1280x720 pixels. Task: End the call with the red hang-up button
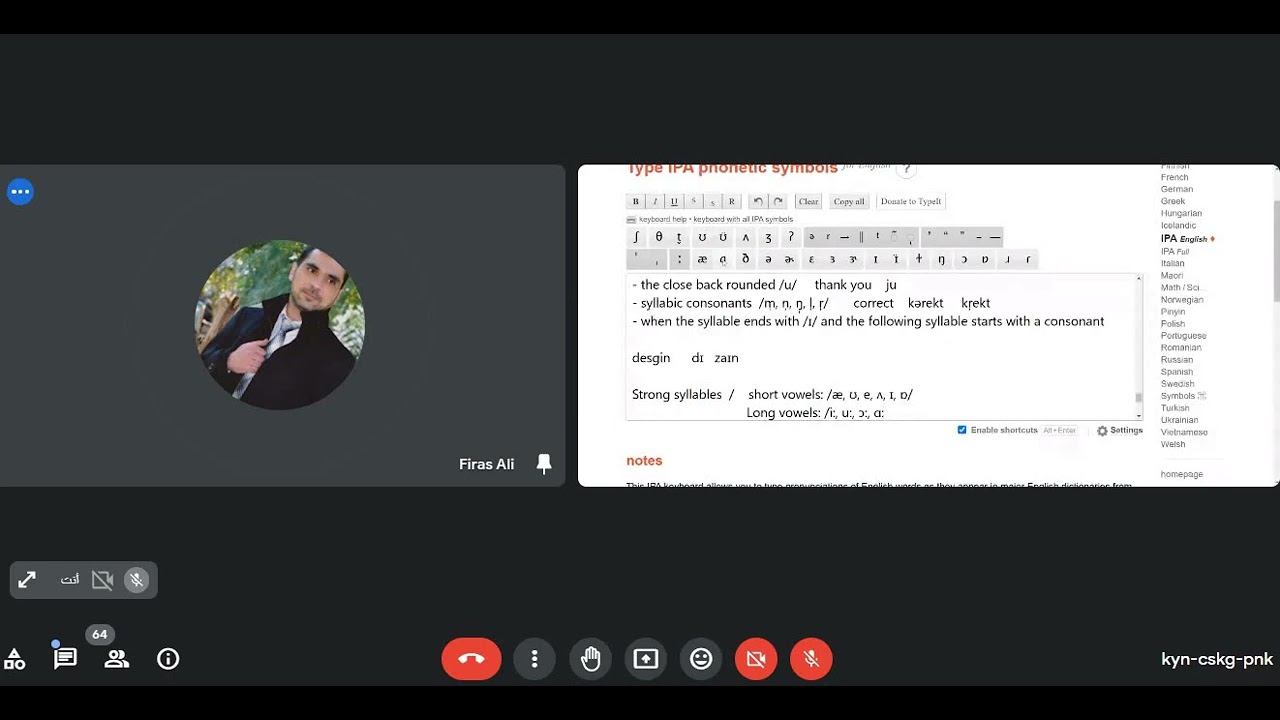click(x=471, y=659)
